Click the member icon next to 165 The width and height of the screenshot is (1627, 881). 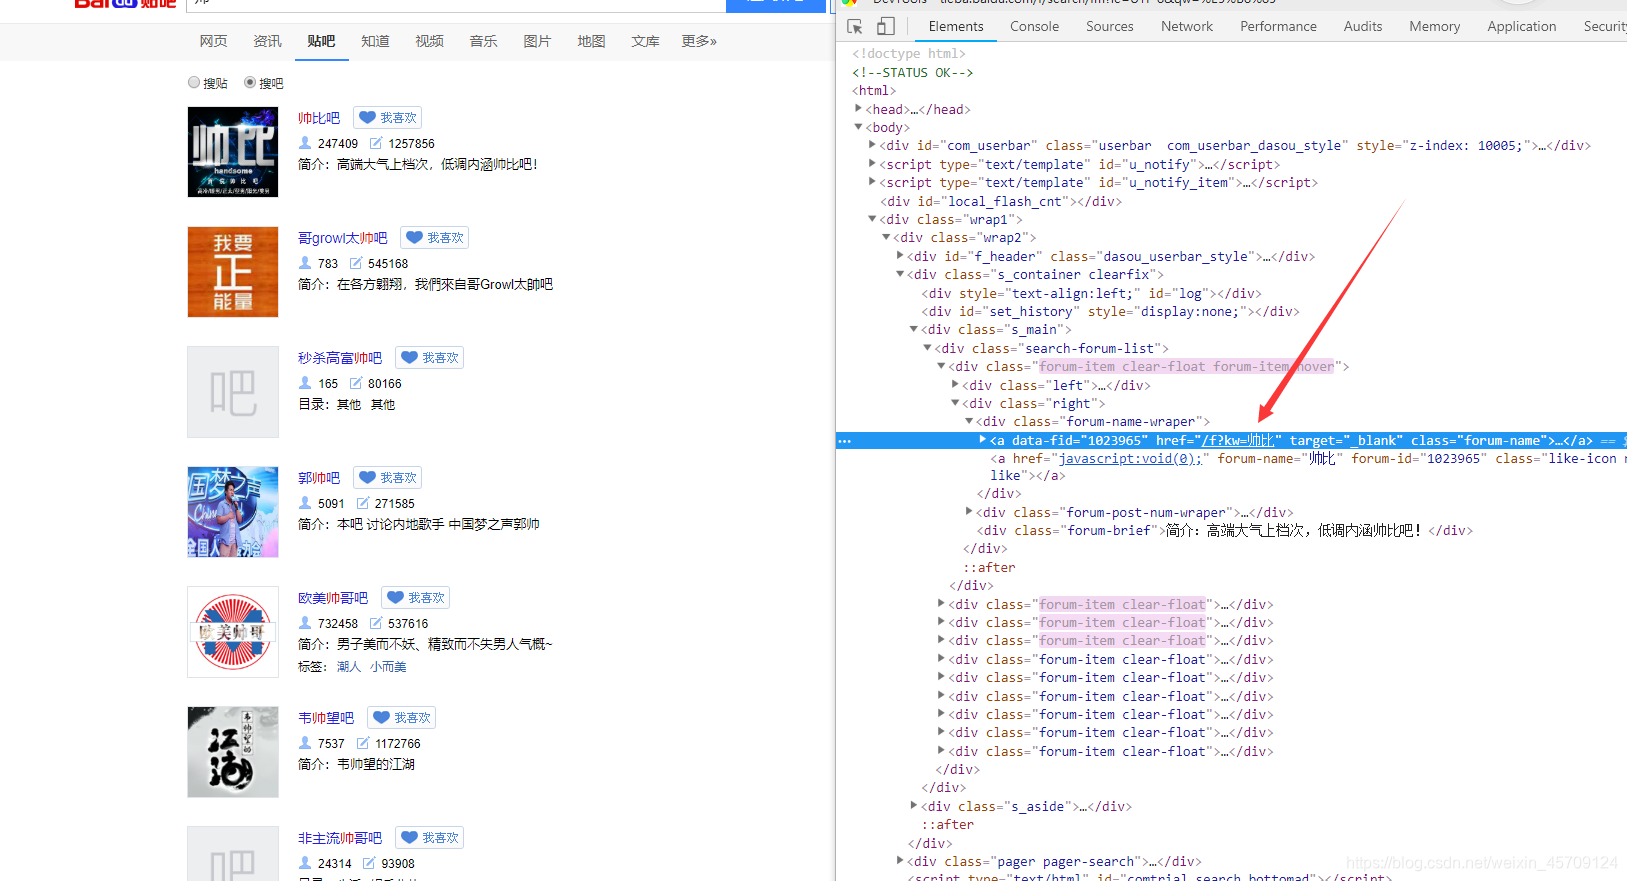[x=305, y=383]
